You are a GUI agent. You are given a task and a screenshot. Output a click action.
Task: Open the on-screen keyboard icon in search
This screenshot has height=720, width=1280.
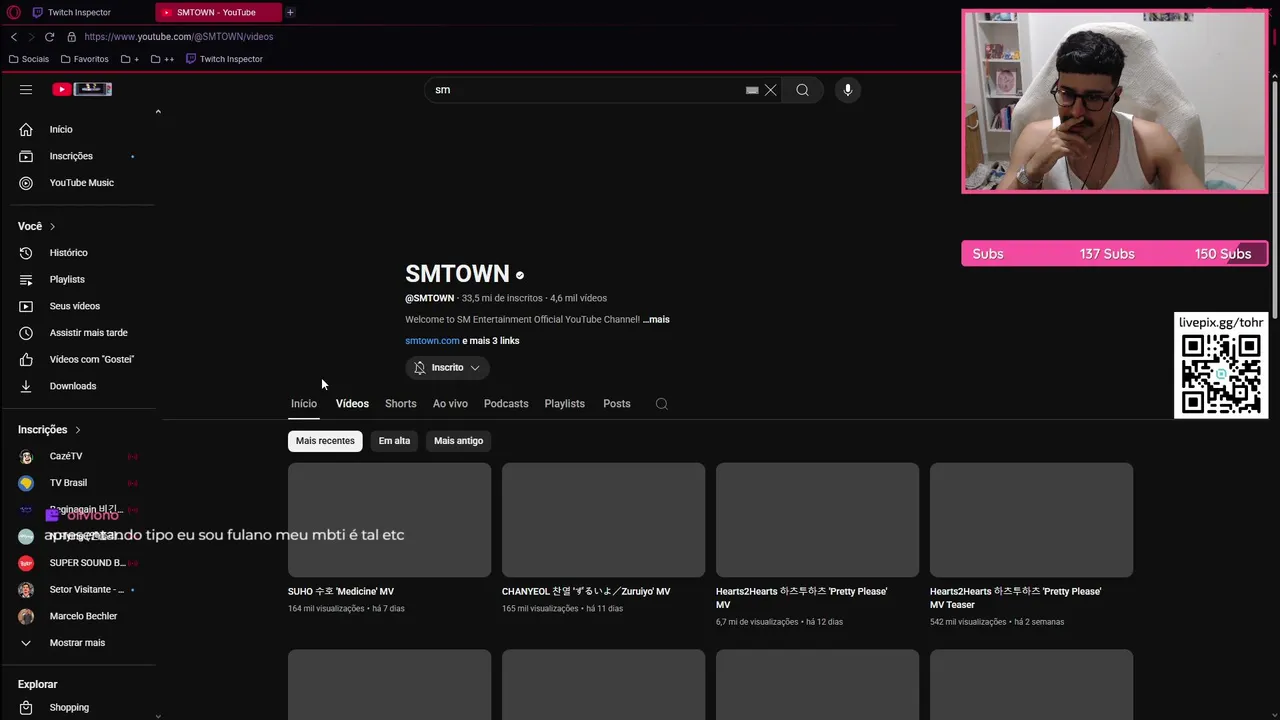point(752,90)
